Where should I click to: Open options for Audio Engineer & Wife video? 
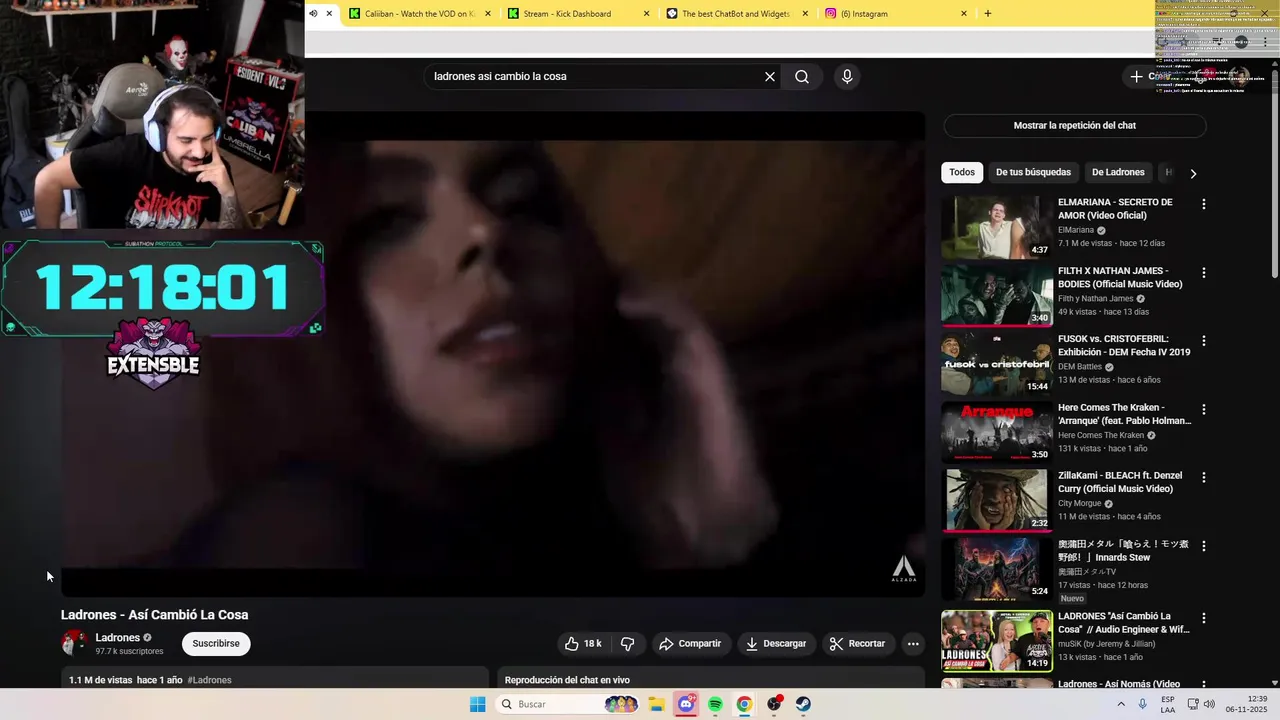click(x=1204, y=618)
